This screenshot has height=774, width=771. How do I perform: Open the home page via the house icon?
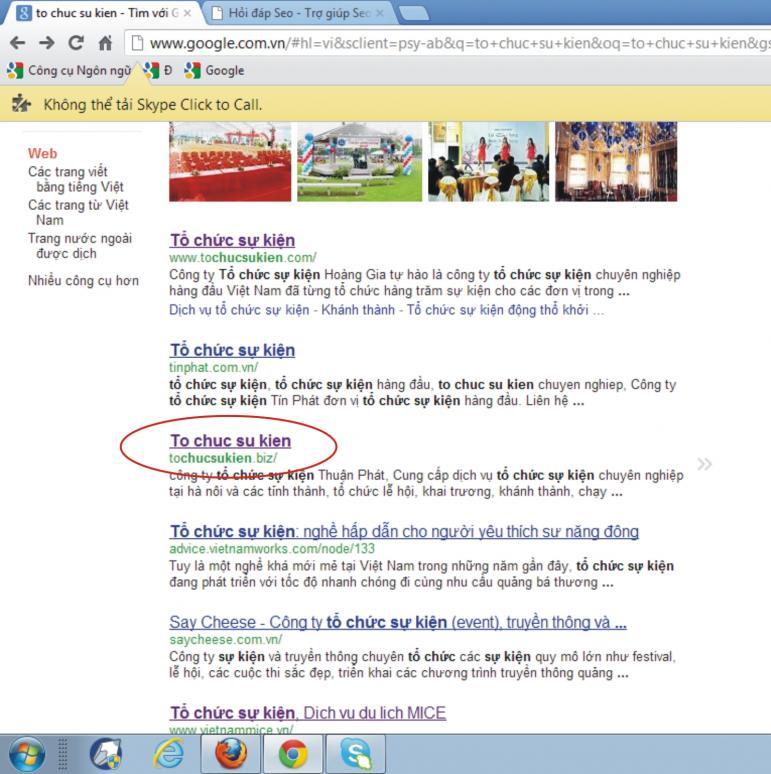tap(105, 43)
